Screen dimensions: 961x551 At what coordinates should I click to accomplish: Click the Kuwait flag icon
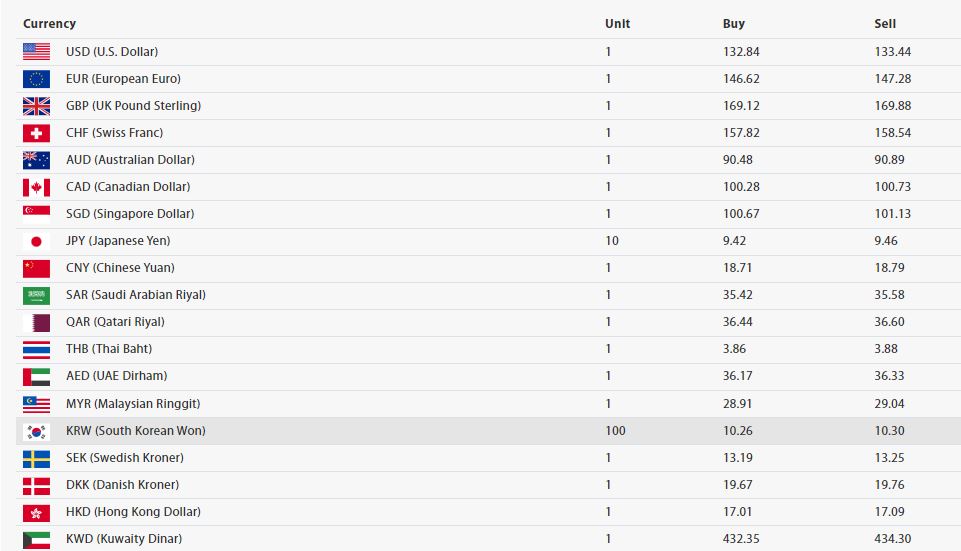[x=36, y=539]
